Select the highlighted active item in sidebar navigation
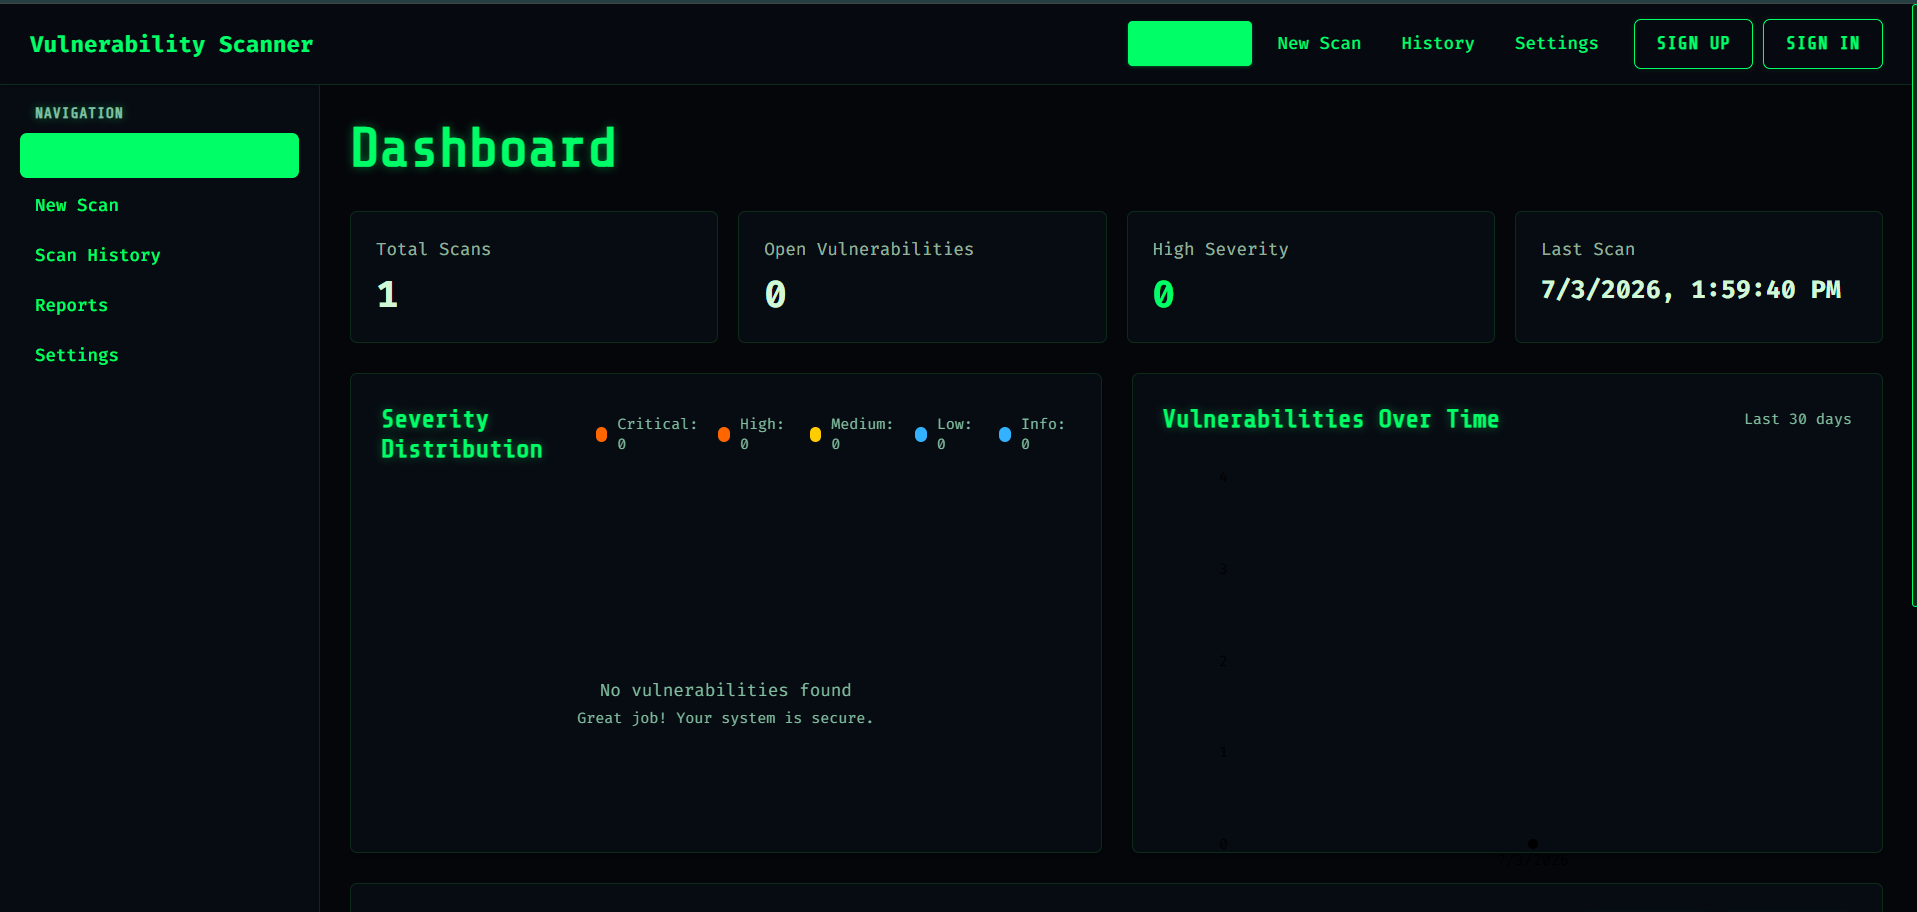This screenshot has height=912, width=1917. [x=159, y=155]
